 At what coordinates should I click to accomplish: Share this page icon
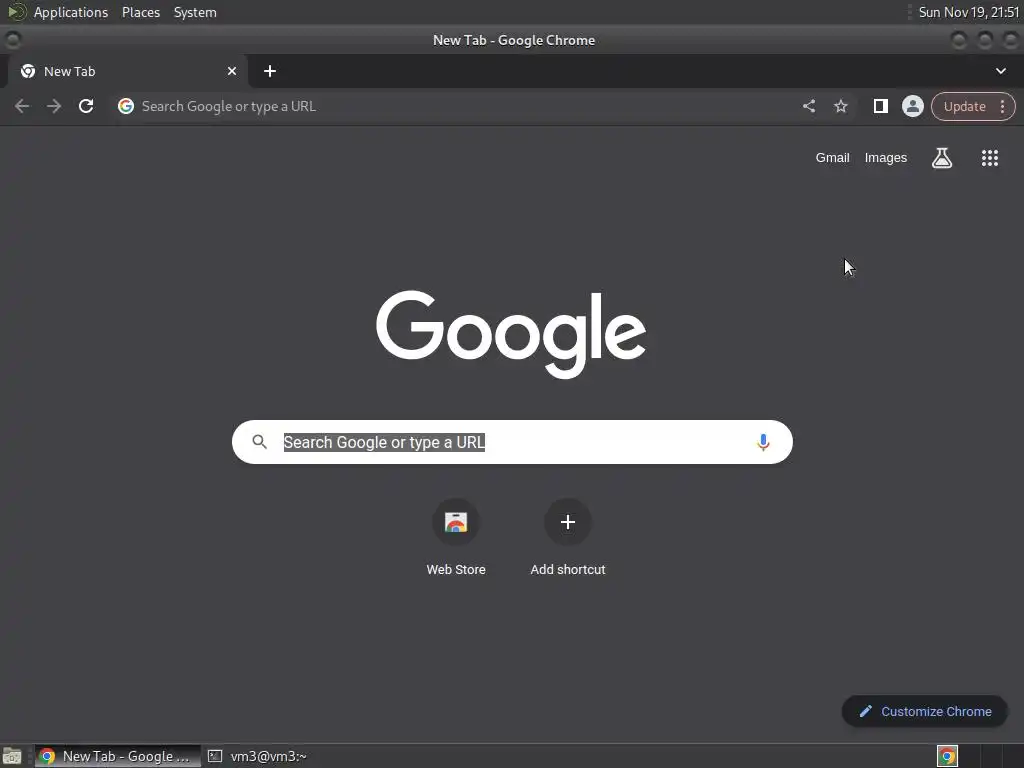tap(809, 106)
